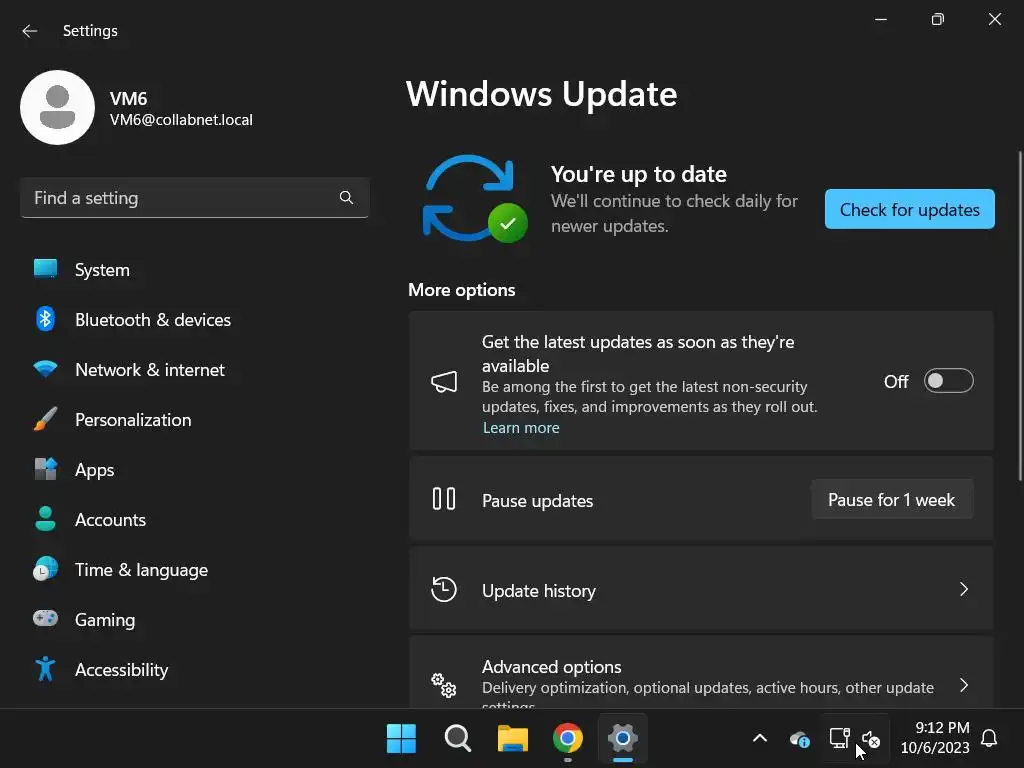Click the Accessibility figure icon
1024x768 pixels.
(45, 669)
